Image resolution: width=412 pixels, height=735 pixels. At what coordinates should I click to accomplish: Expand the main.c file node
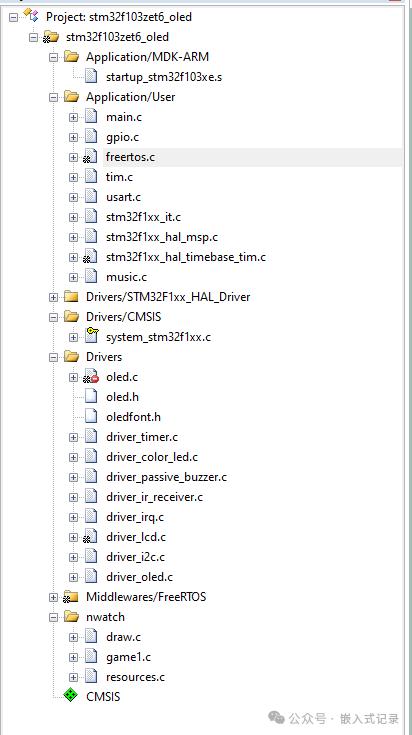tap(73, 117)
